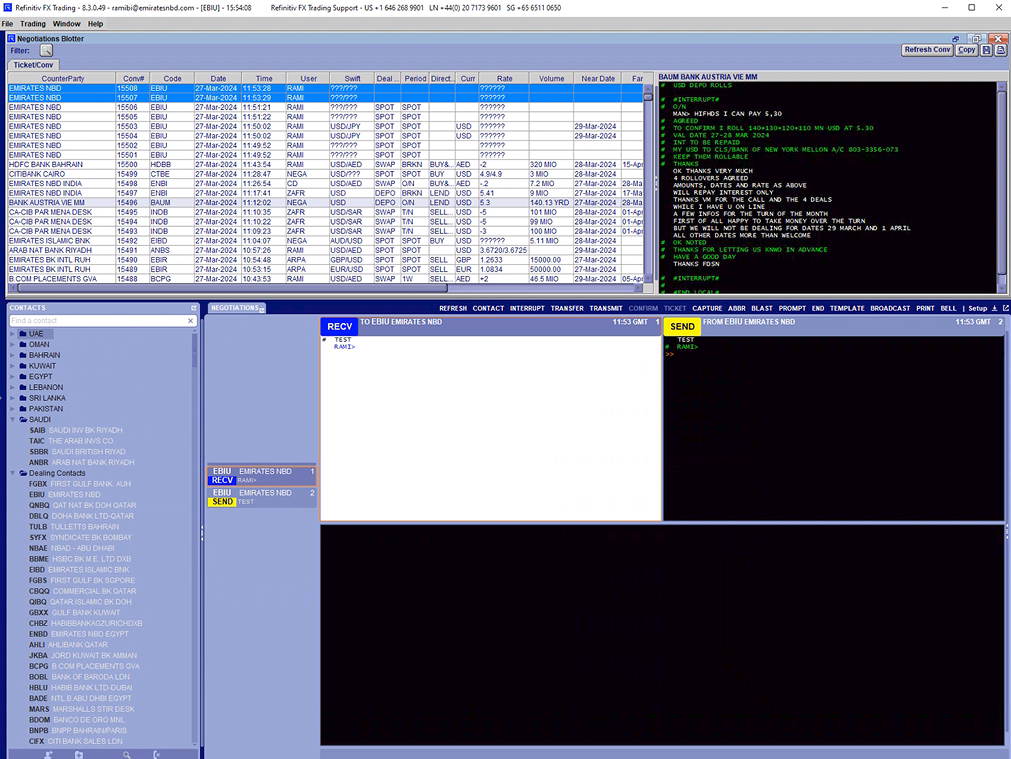Select contact ANBR ARAB NAT BANK RIYADH

[x=82, y=462]
